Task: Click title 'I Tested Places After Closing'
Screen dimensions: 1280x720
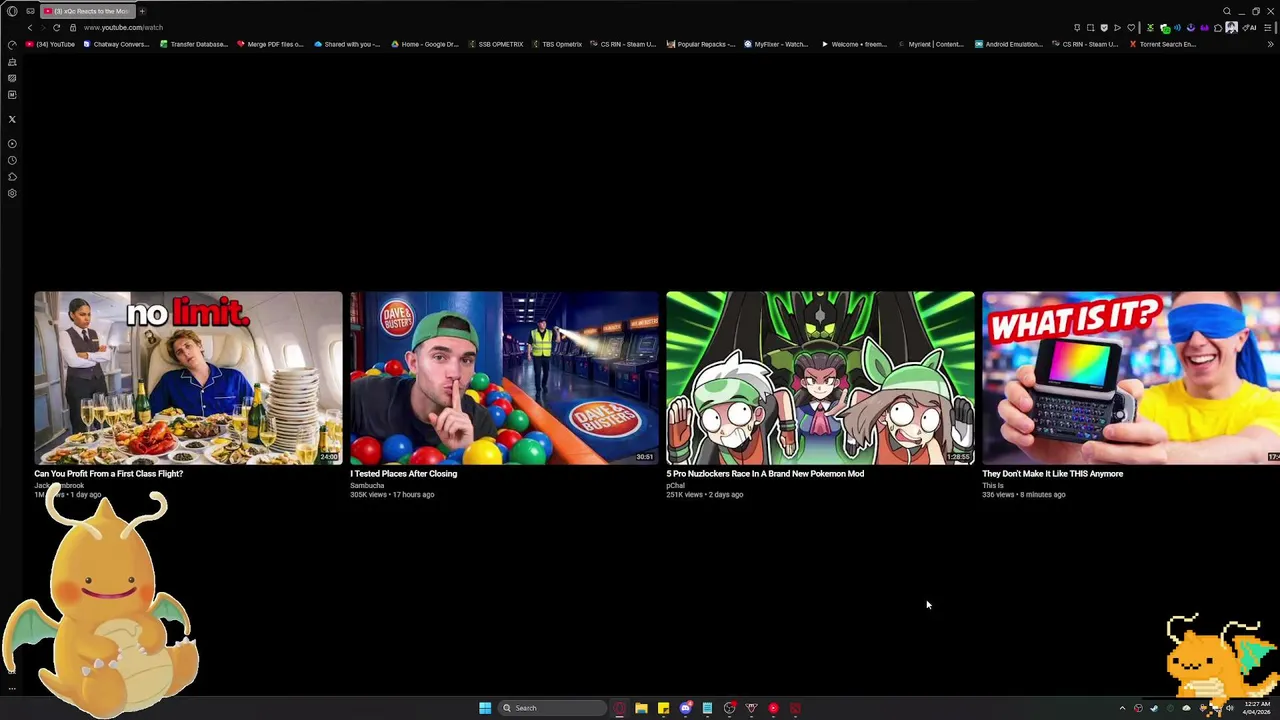Action: pyautogui.click(x=403, y=474)
